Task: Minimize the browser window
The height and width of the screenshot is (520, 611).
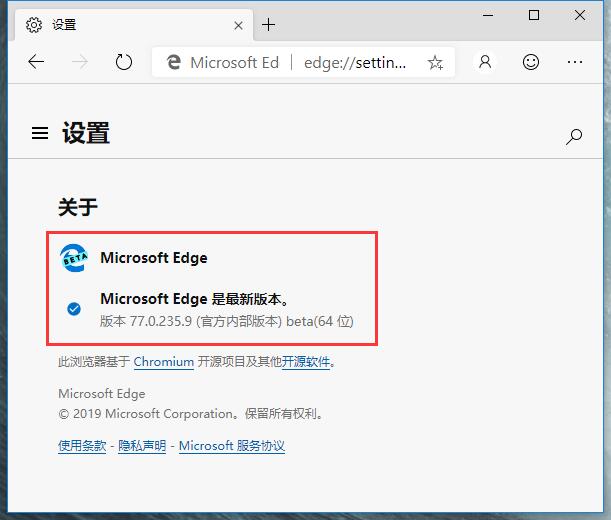Action: coord(488,16)
